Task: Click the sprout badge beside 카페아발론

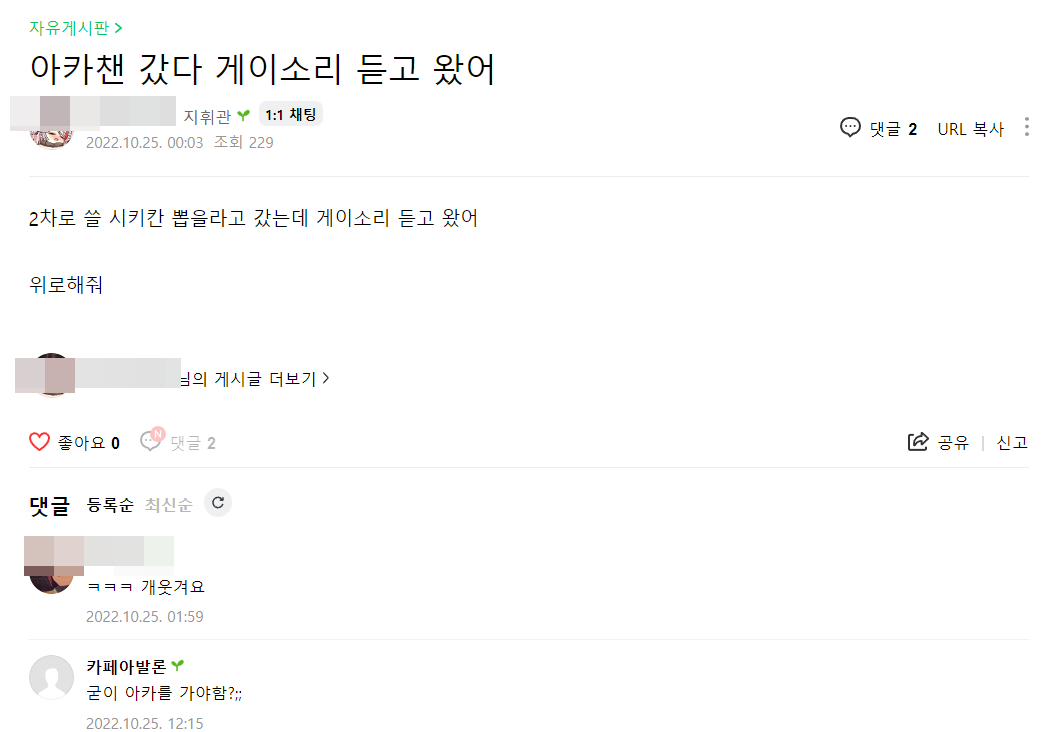Action: pos(178,666)
